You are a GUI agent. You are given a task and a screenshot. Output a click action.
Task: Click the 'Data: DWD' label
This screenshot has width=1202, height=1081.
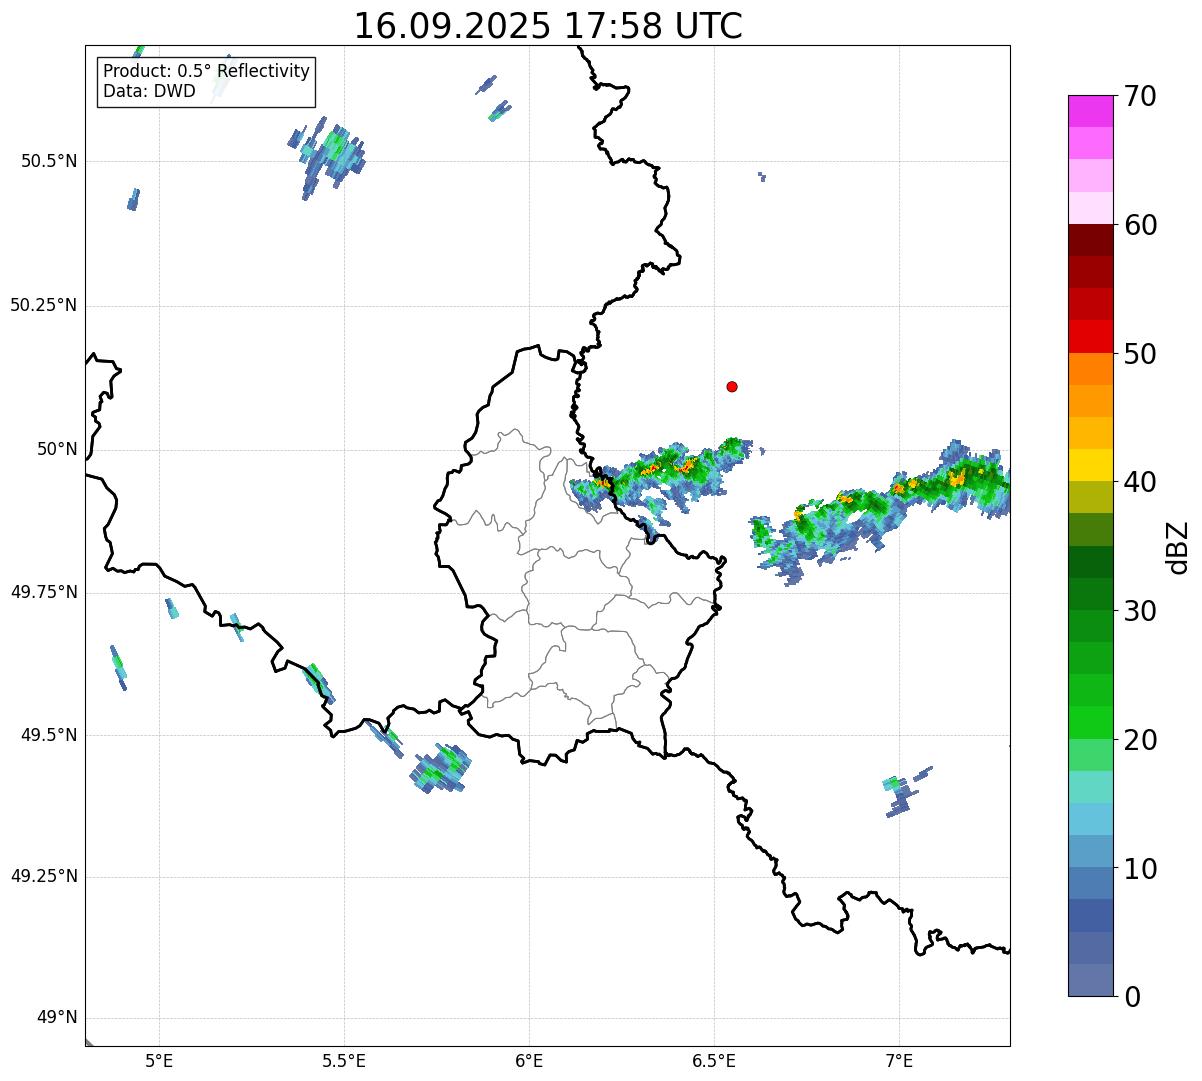point(149,92)
